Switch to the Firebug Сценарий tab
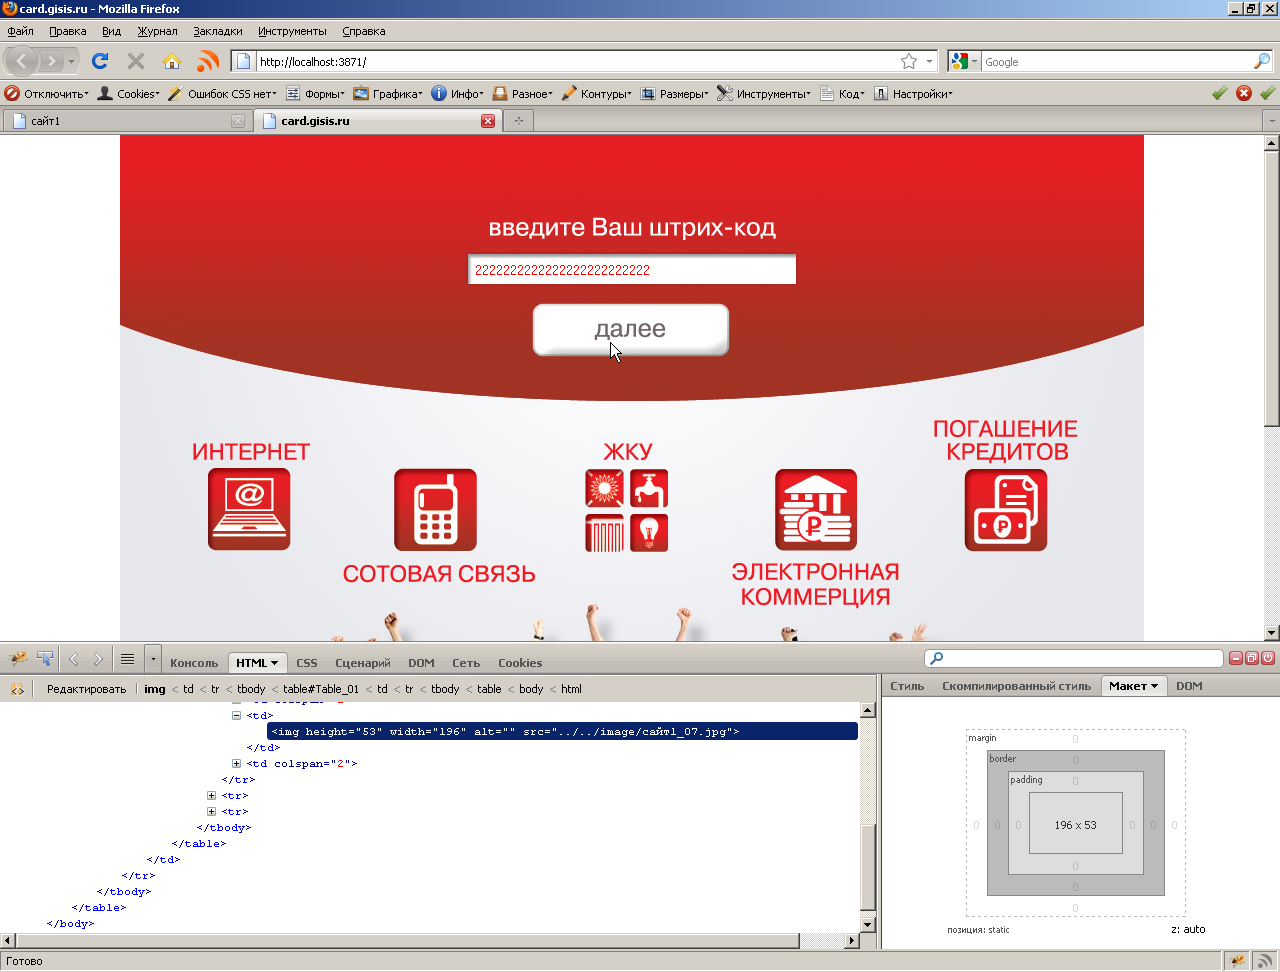 363,662
